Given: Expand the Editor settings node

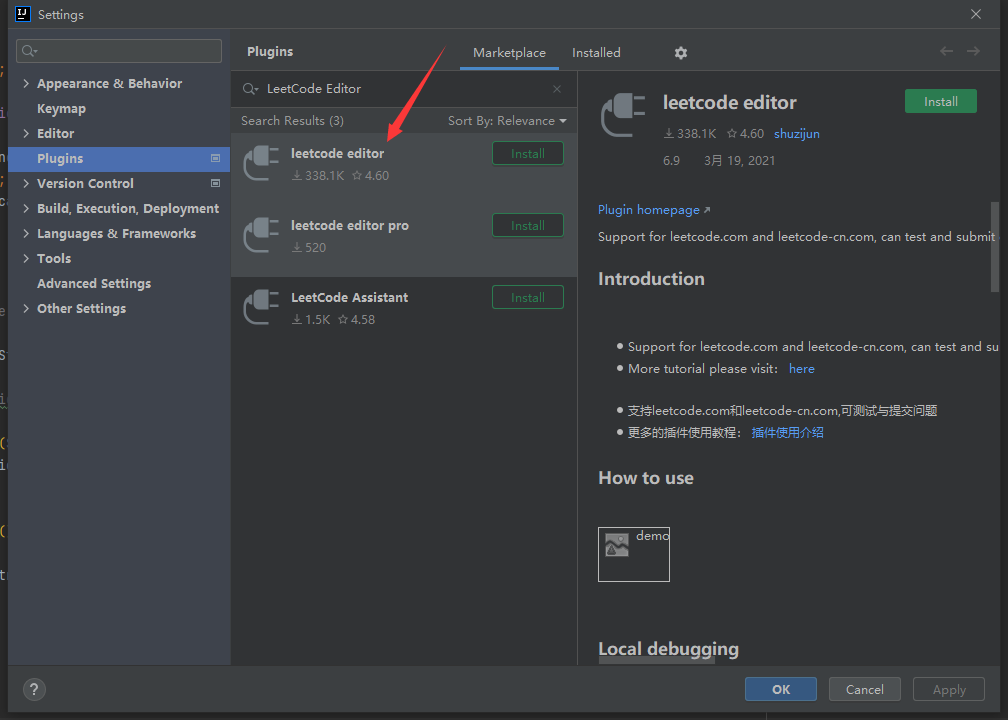Looking at the screenshot, I should tap(26, 134).
